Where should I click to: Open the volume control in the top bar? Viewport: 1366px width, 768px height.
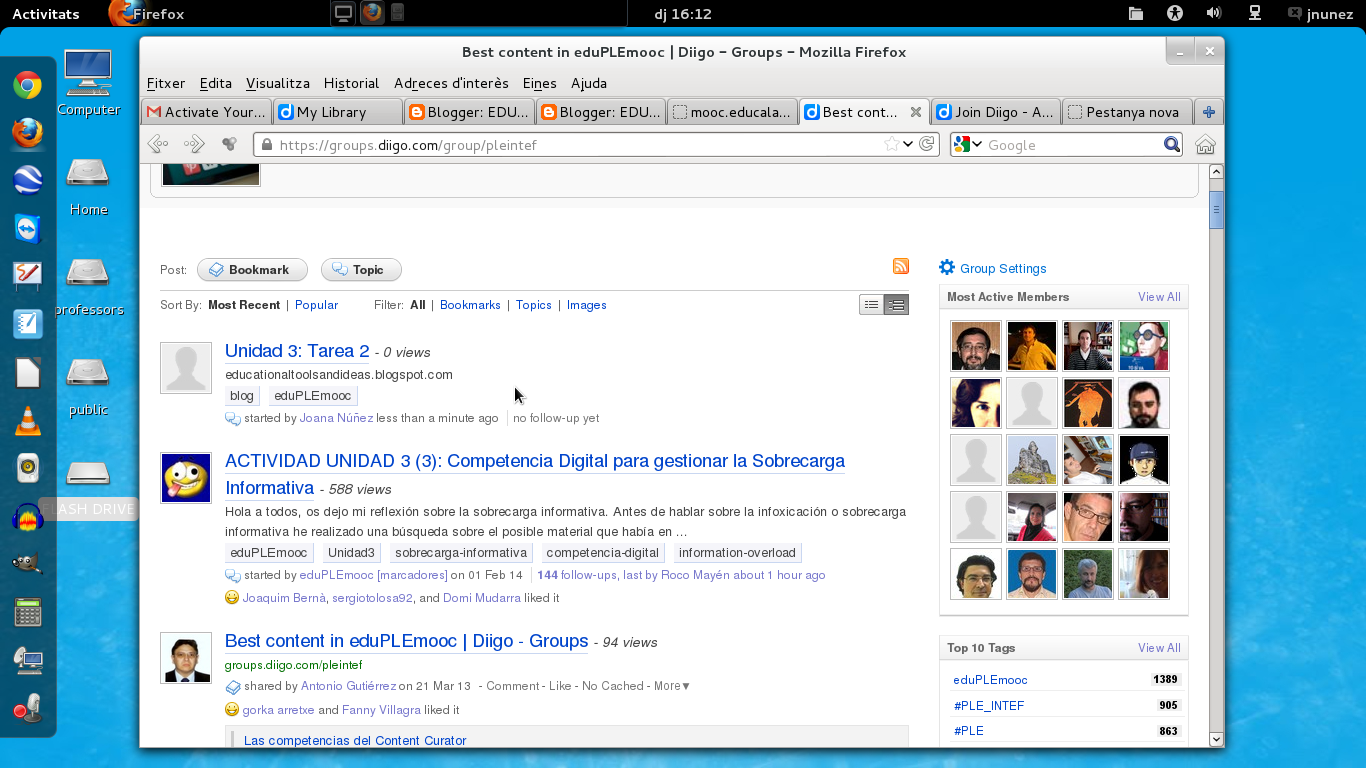pos(1214,13)
